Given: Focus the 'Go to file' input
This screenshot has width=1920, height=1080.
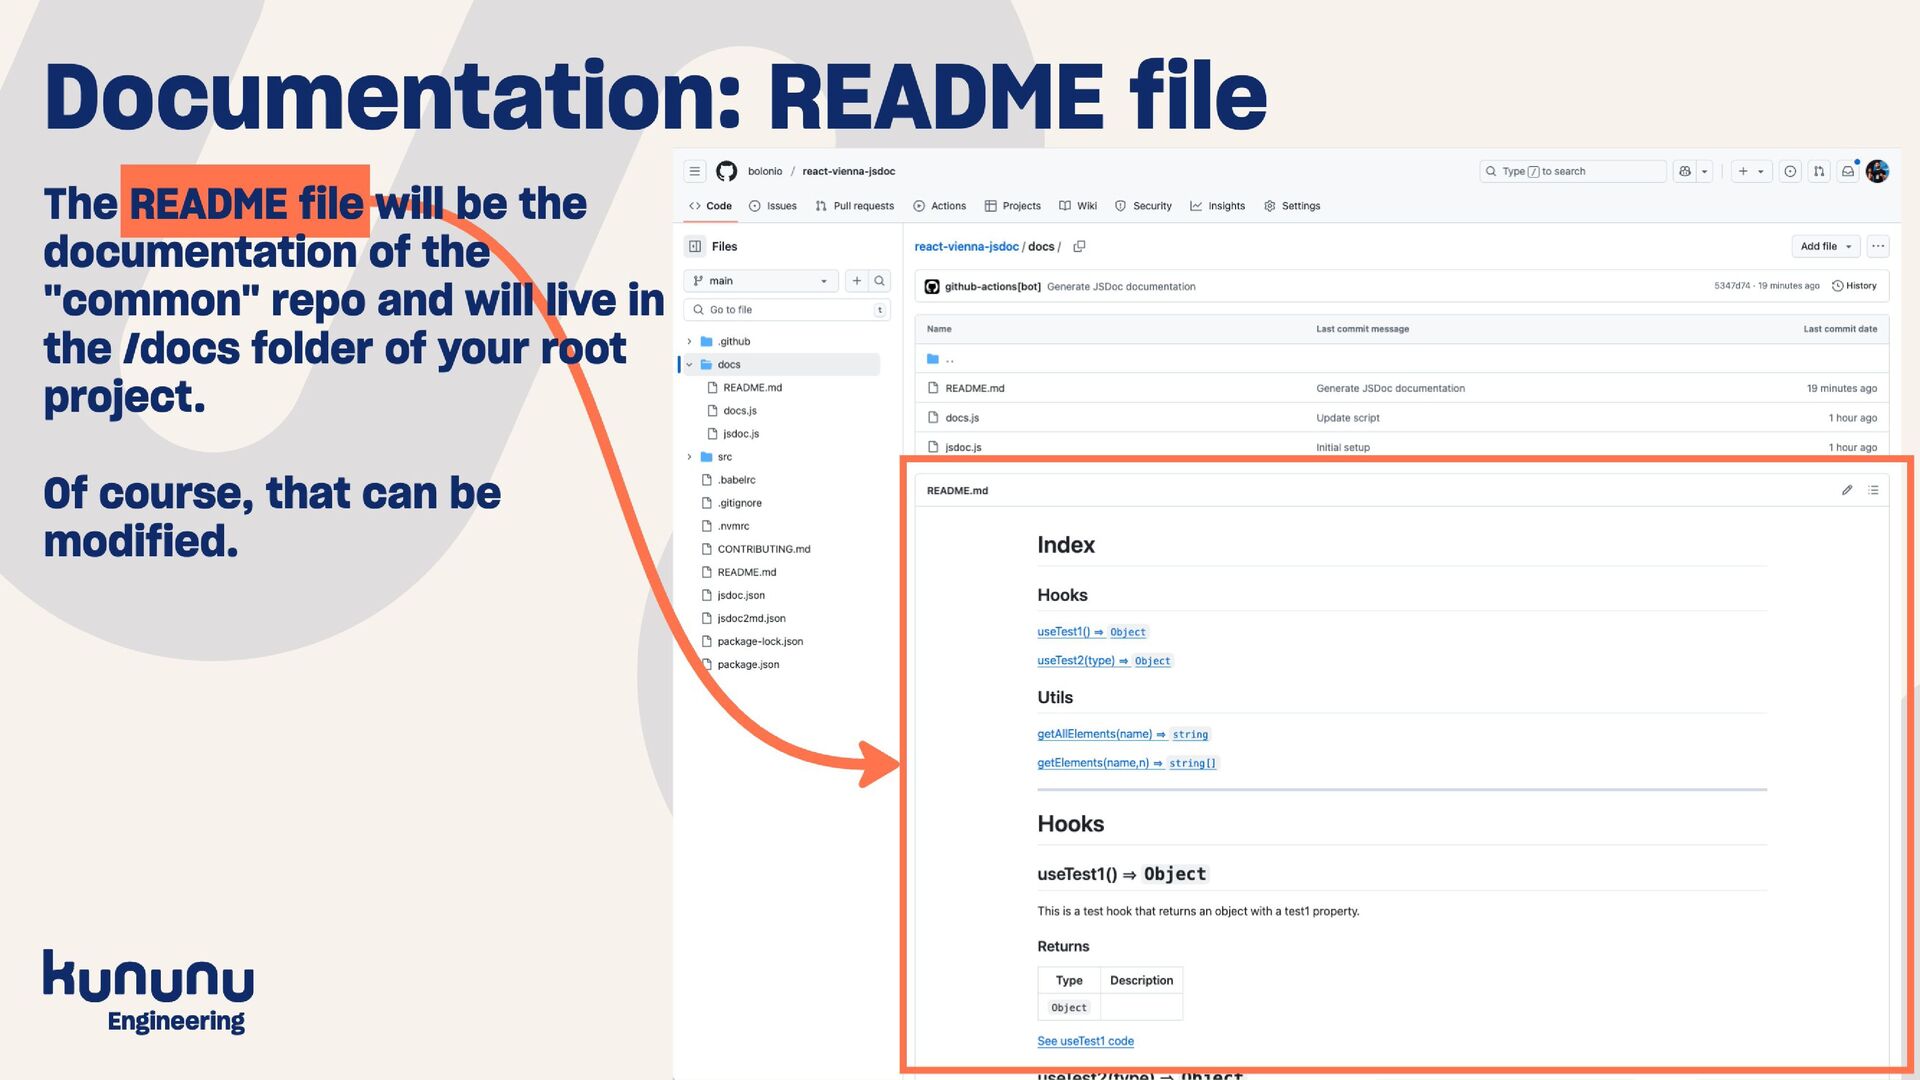Looking at the screenshot, I should coord(787,310).
